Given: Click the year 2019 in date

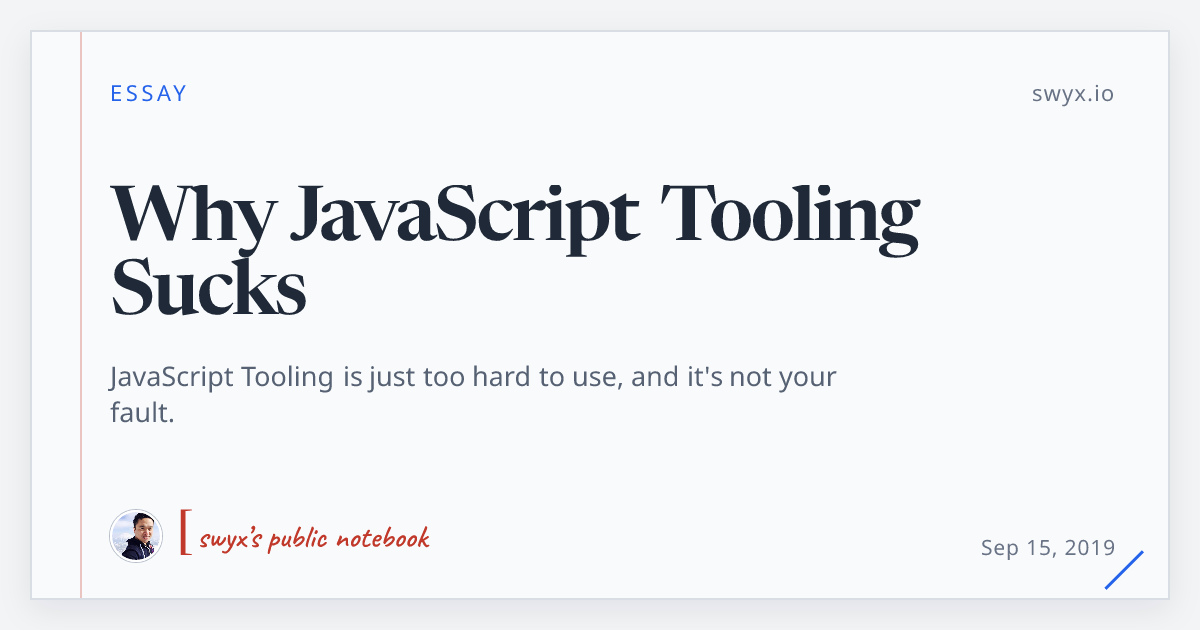Looking at the screenshot, I should [x=1090, y=547].
